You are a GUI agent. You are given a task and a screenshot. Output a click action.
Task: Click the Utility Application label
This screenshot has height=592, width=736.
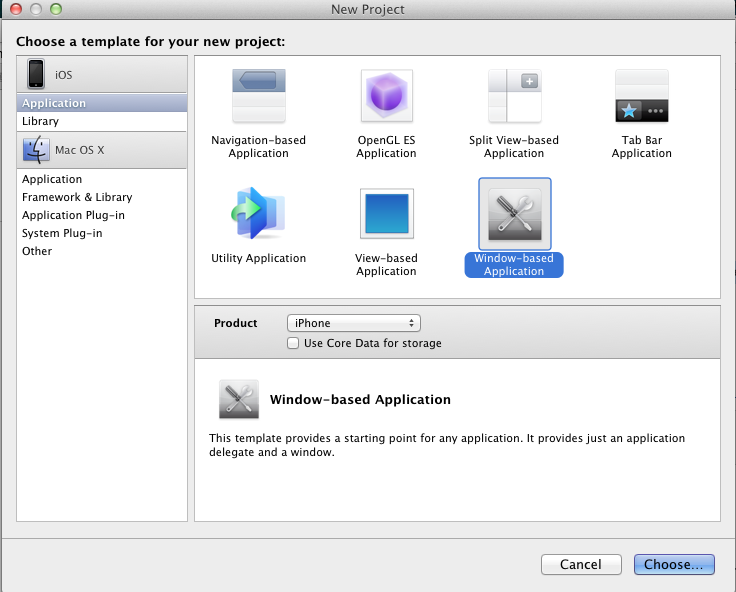click(x=259, y=258)
